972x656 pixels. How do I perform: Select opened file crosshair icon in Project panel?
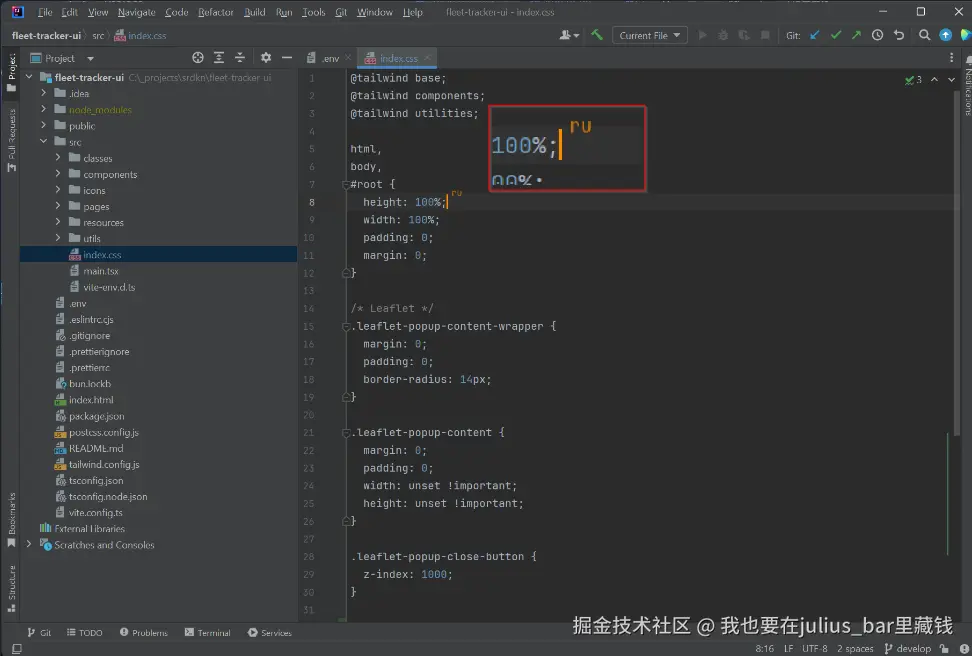click(198, 58)
